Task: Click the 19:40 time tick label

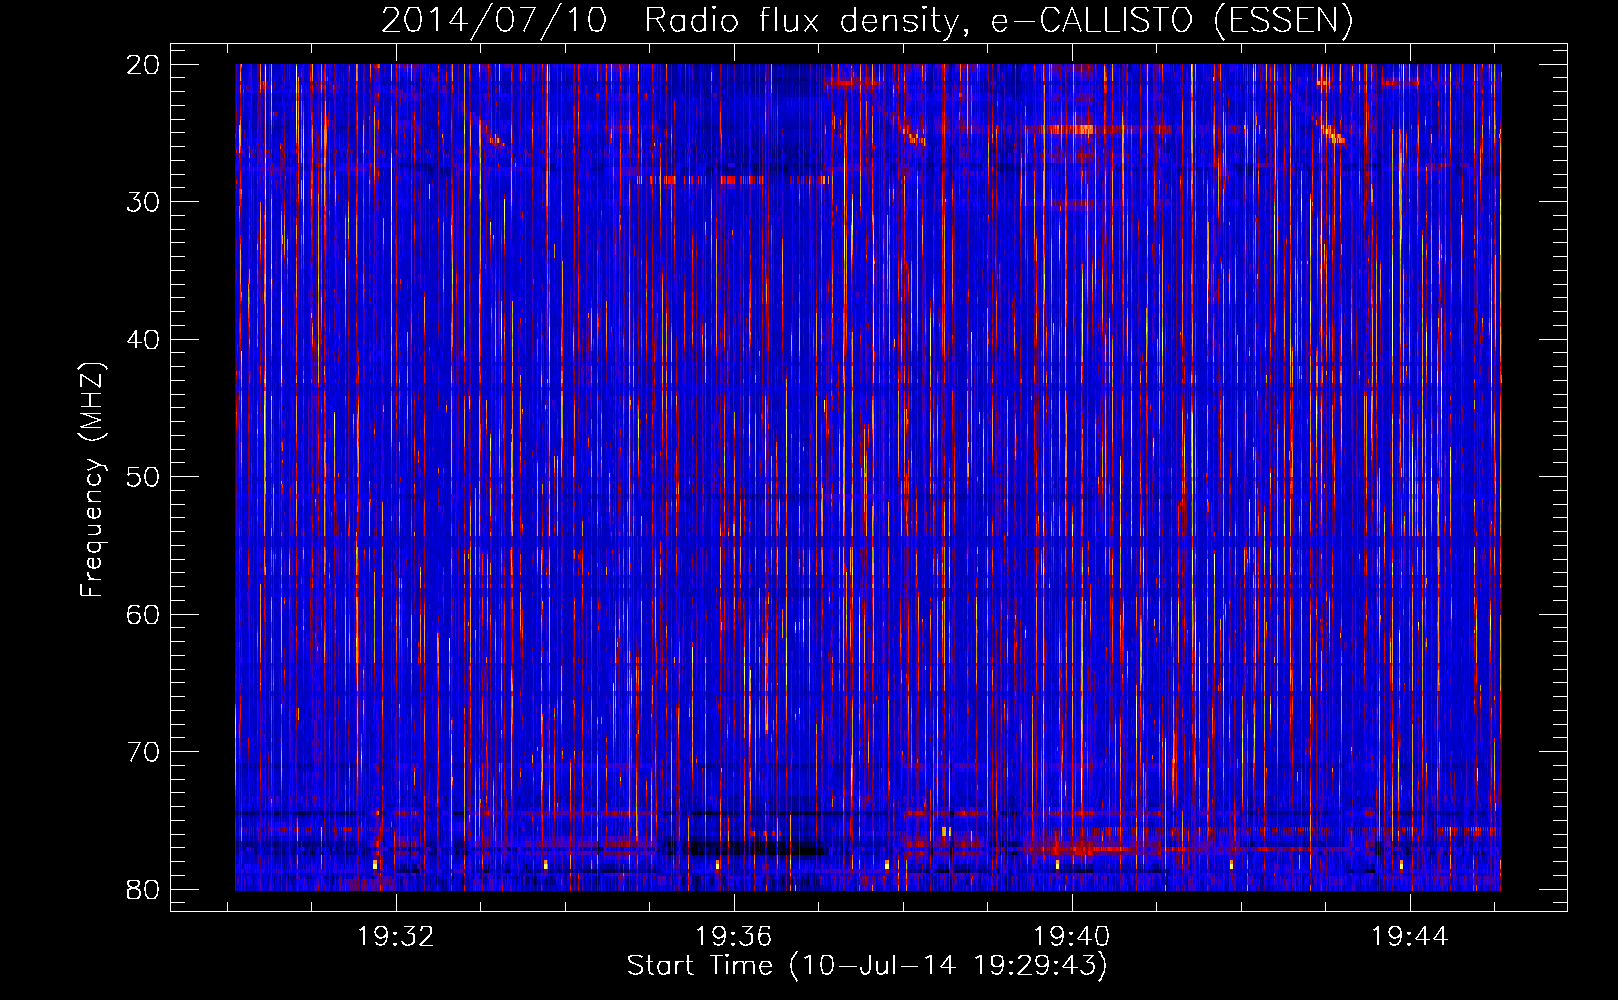Action: tap(1071, 936)
